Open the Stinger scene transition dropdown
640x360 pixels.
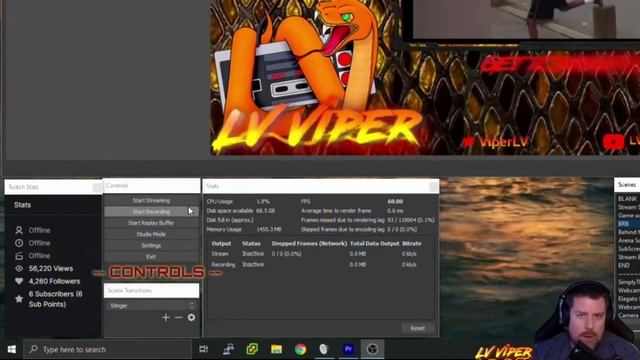coord(151,305)
